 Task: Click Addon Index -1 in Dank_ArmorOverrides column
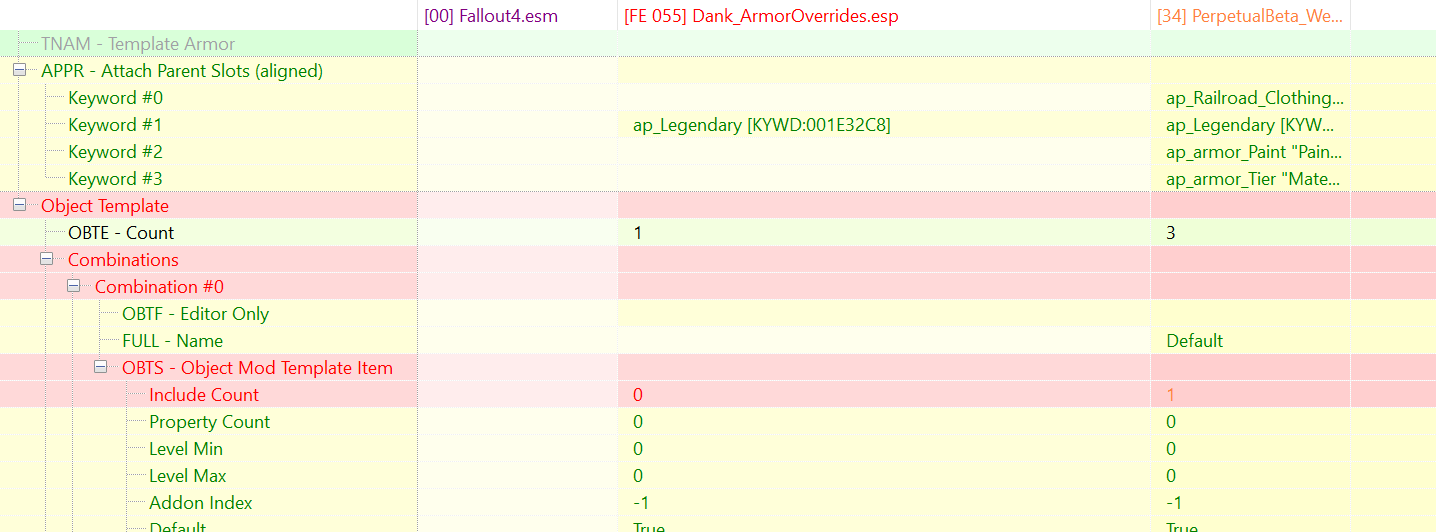641,503
